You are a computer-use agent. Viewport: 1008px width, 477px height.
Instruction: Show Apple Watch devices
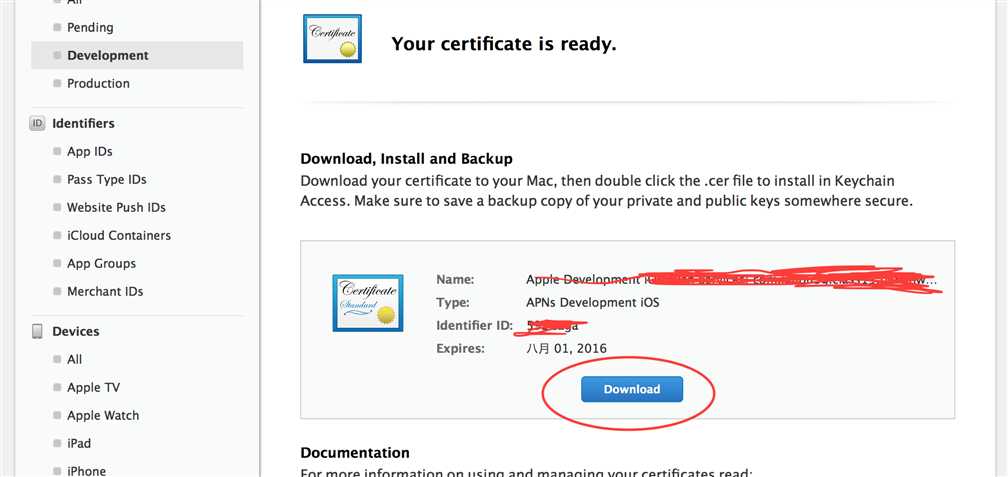tap(103, 415)
